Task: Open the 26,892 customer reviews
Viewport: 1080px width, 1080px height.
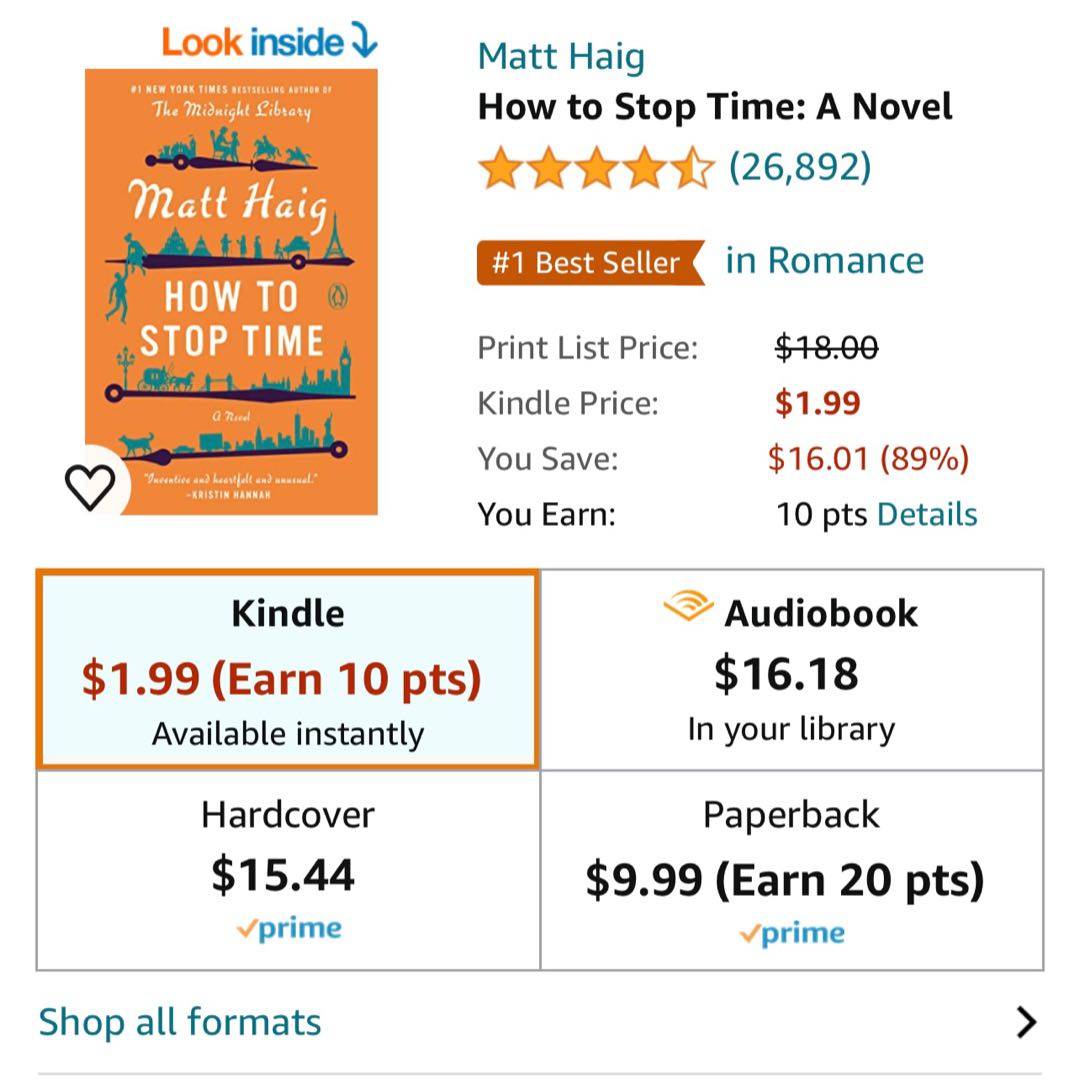Action: (800, 166)
